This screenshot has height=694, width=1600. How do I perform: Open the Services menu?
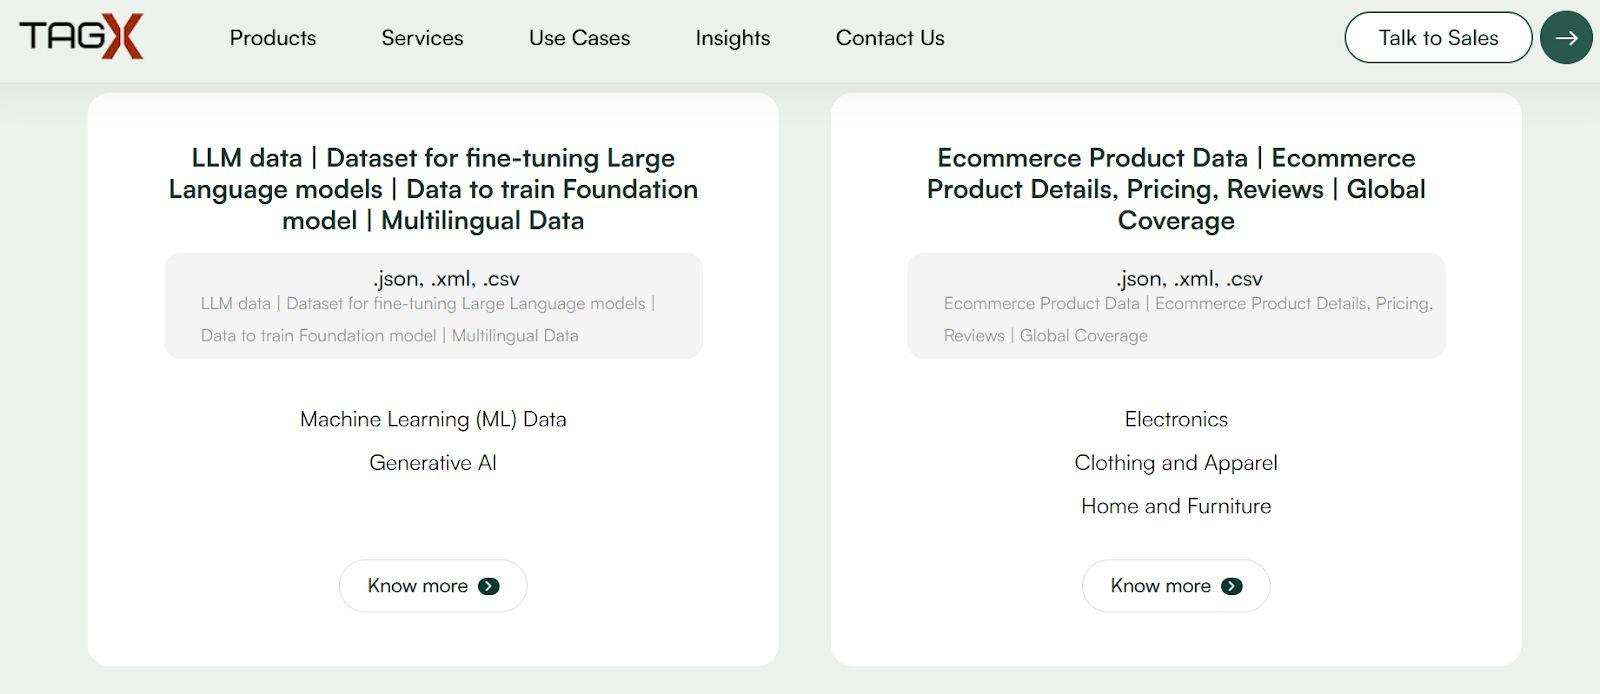(422, 38)
